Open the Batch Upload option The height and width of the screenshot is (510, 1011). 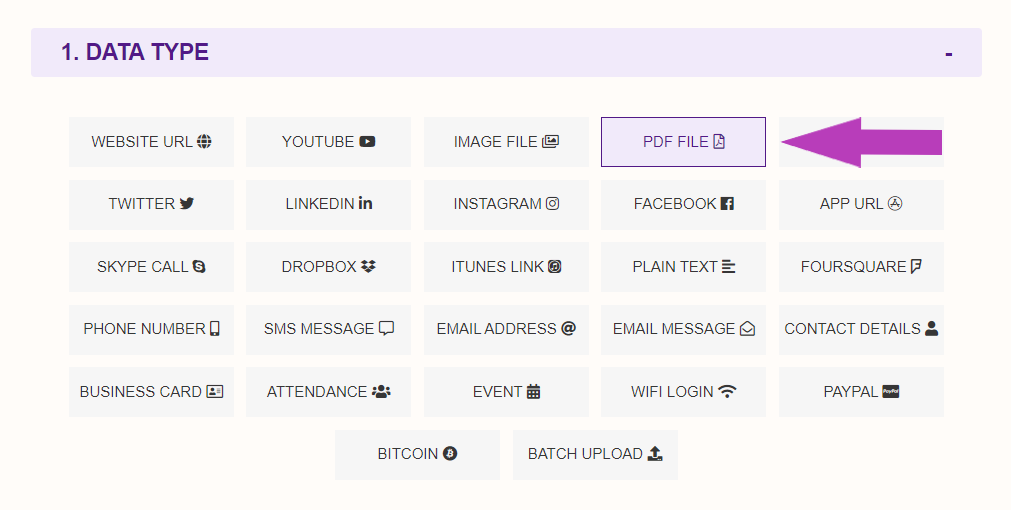click(x=595, y=455)
